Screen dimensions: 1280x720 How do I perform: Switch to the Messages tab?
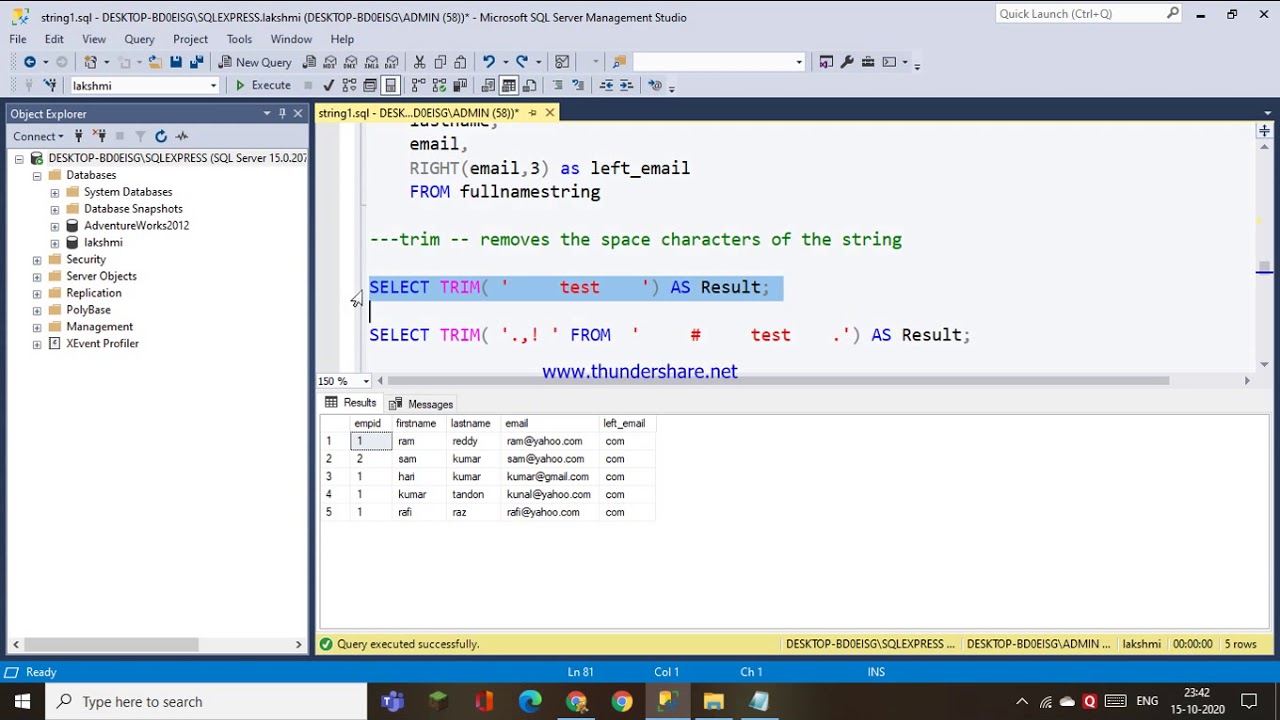coord(421,404)
